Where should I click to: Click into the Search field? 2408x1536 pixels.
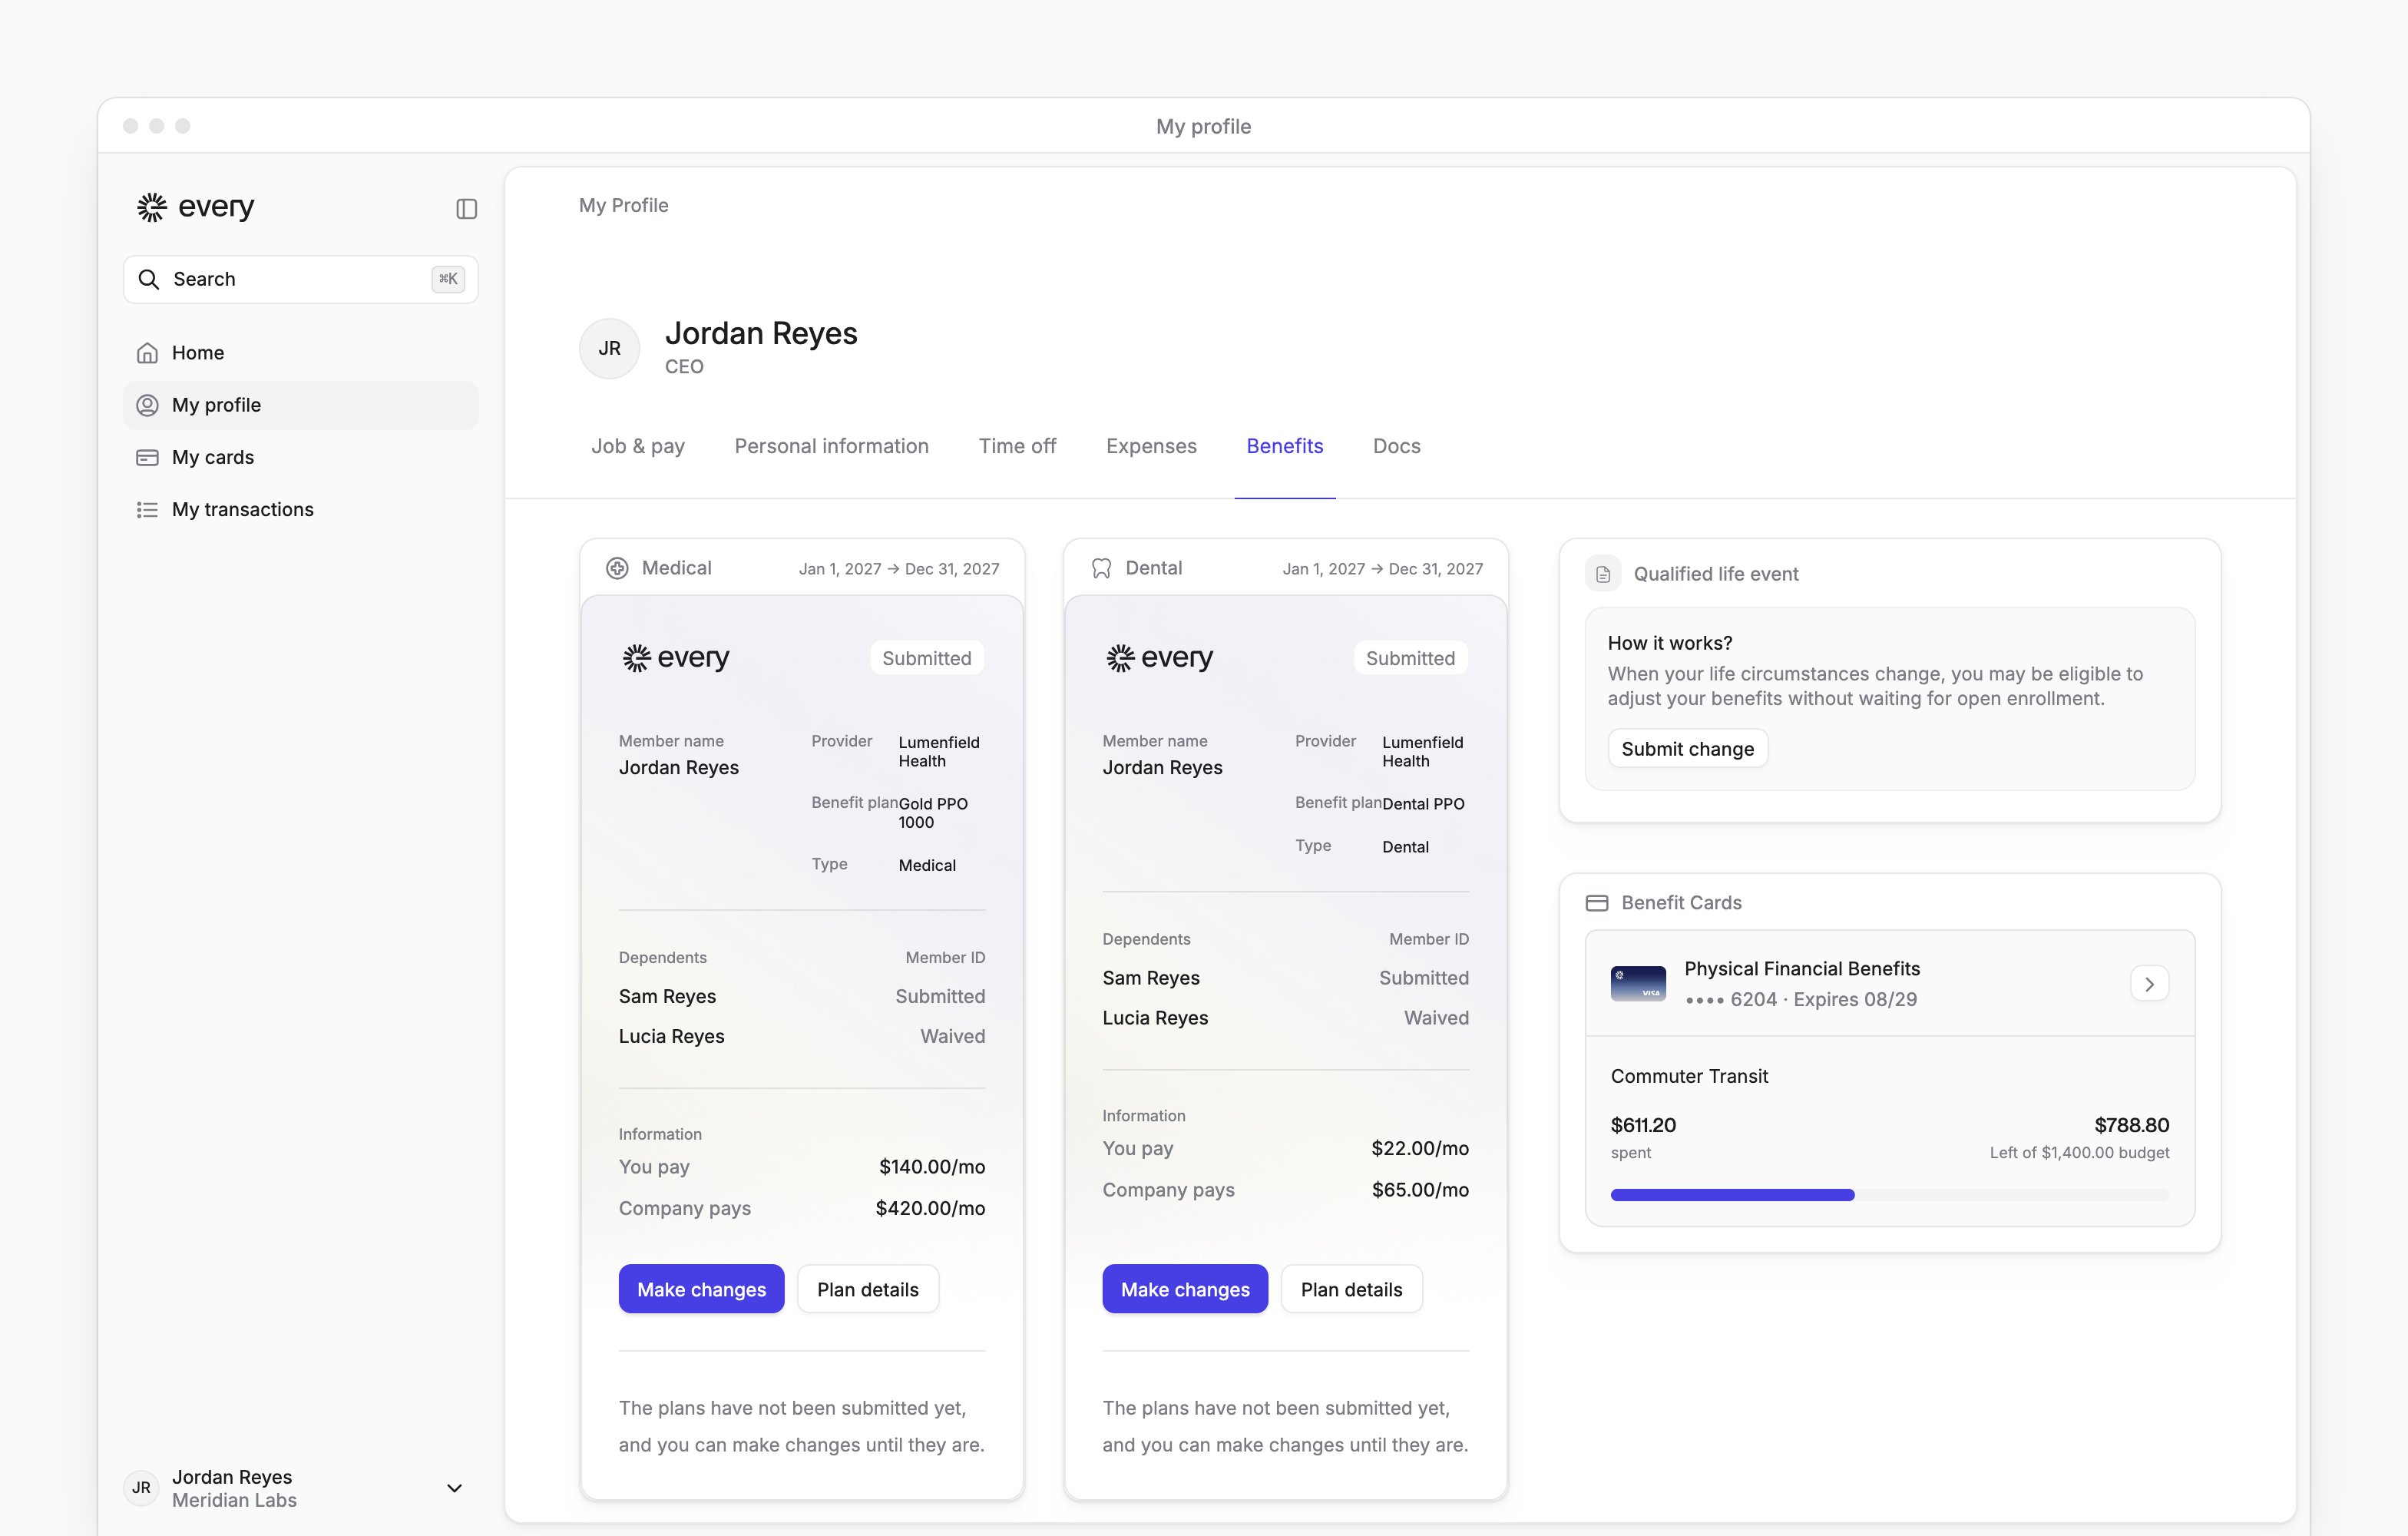(x=300, y=279)
